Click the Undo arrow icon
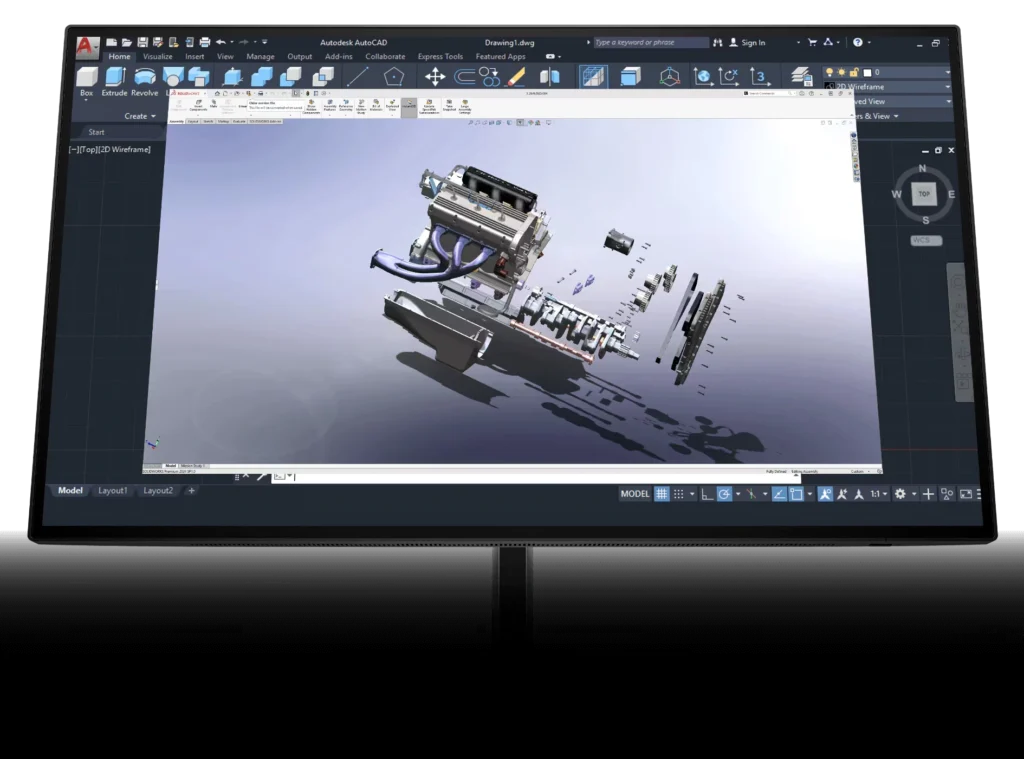Image resolution: width=1024 pixels, height=759 pixels. coord(221,42)
